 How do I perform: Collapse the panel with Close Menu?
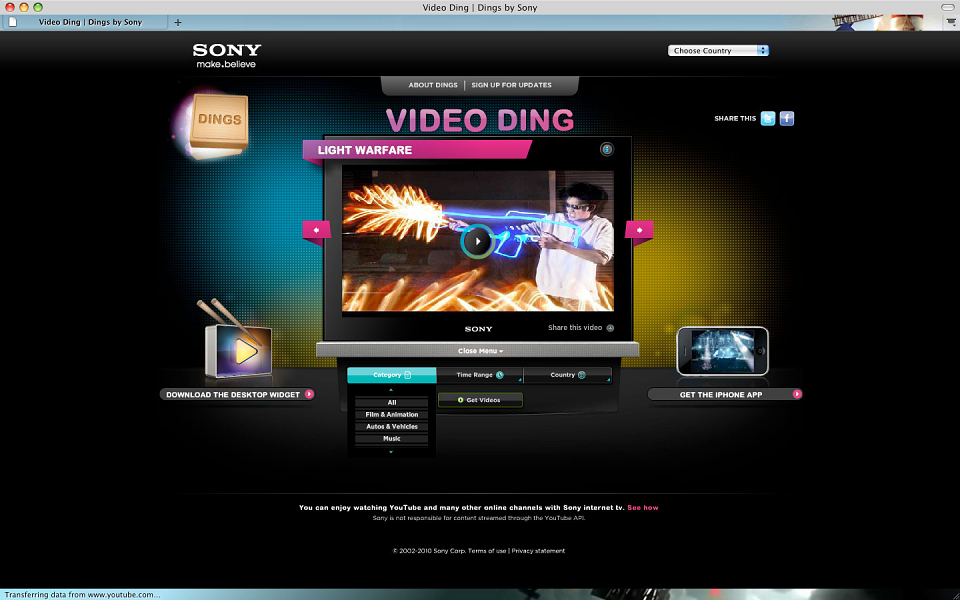(480, 351)
